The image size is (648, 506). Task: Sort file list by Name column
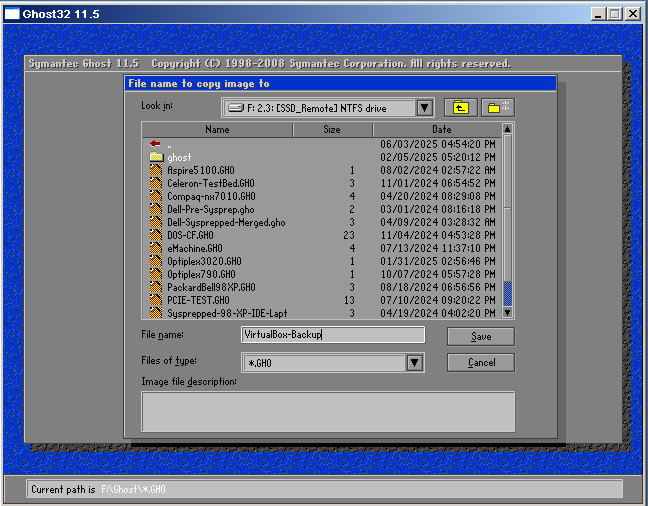click(217, 129)
